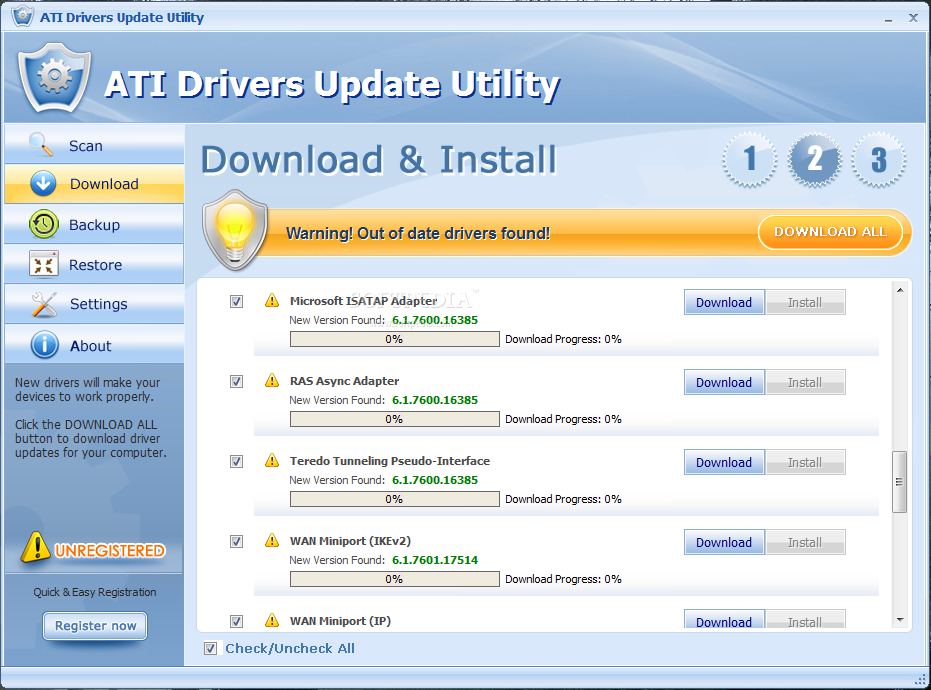Viewport: 931px width, 690px height.
Task: Uncheck Teredo Tunneling Pseudo-Interface checkbox
Action: point(236,461)
